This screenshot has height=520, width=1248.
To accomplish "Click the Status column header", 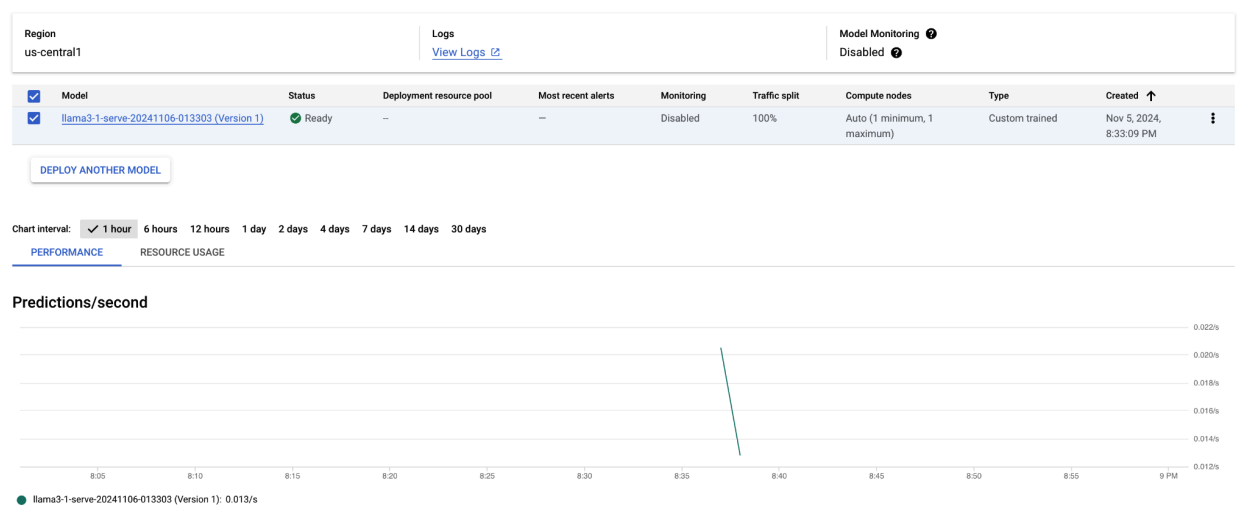I will tap(301, 96).
